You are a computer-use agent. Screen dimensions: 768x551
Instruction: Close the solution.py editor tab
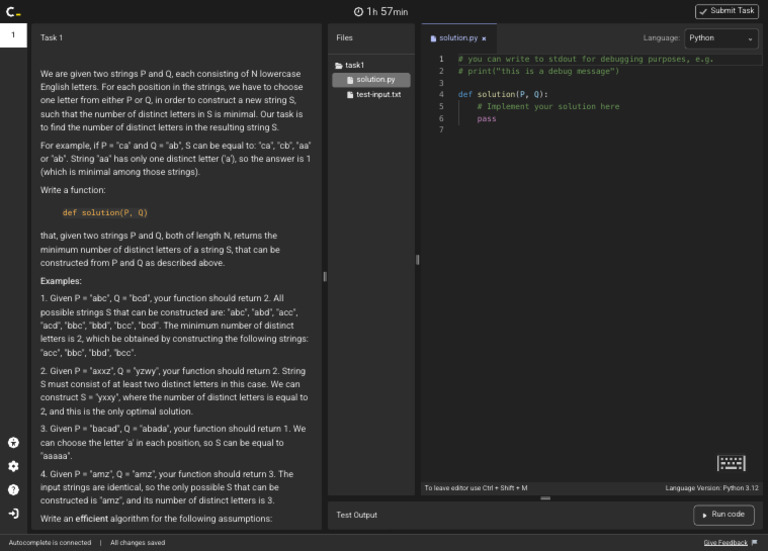[x=484, y=38]
